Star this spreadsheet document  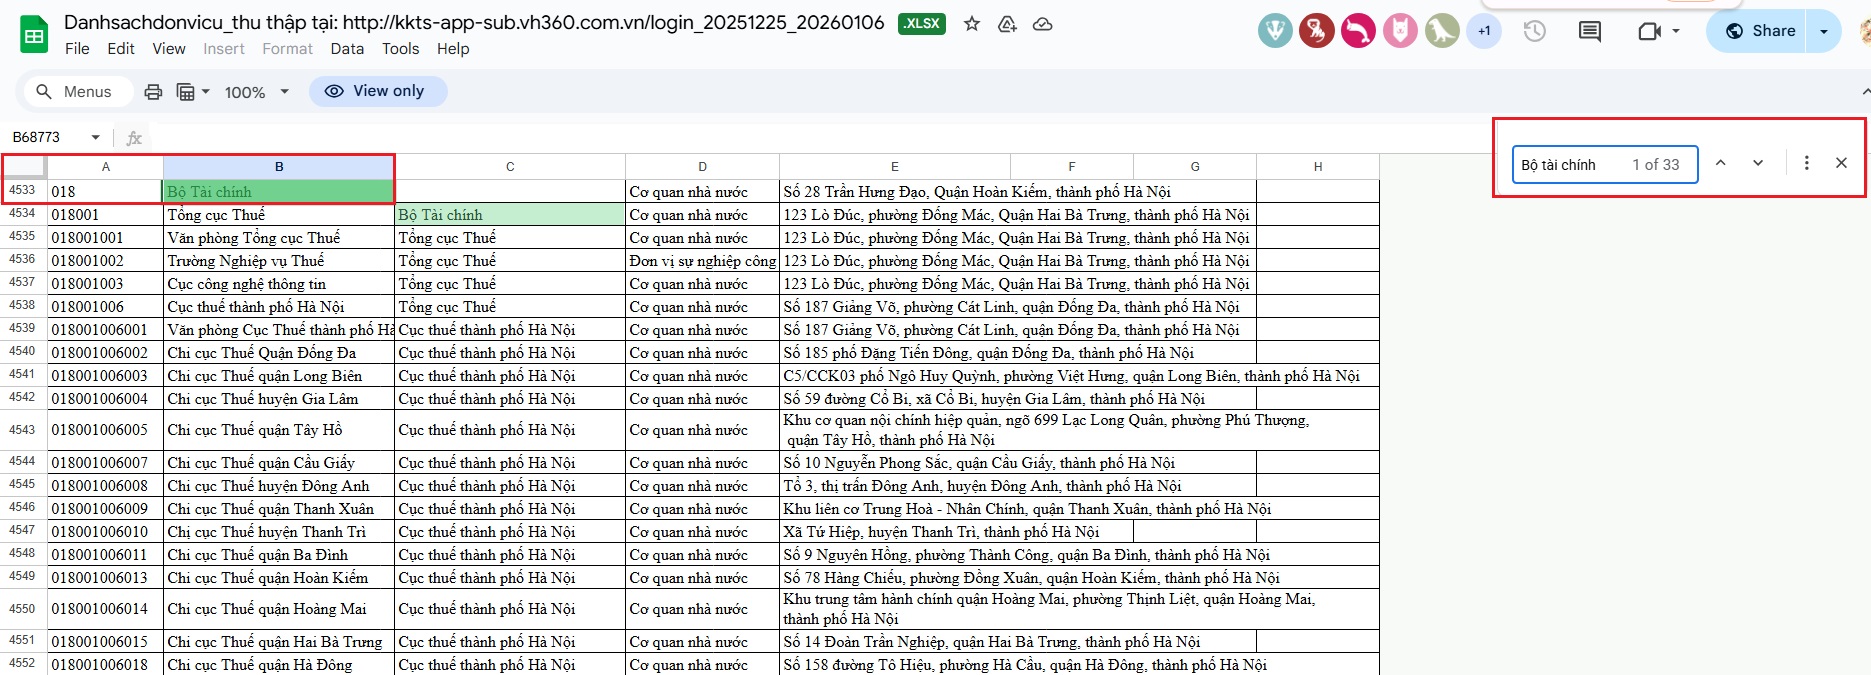click(x=971, y=24)
